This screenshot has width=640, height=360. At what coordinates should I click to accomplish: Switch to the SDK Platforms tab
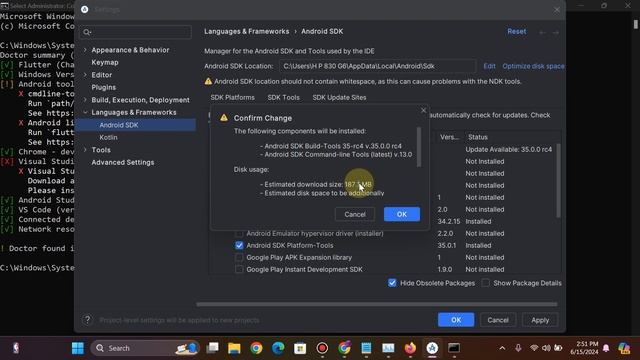[x=233, y=98]
